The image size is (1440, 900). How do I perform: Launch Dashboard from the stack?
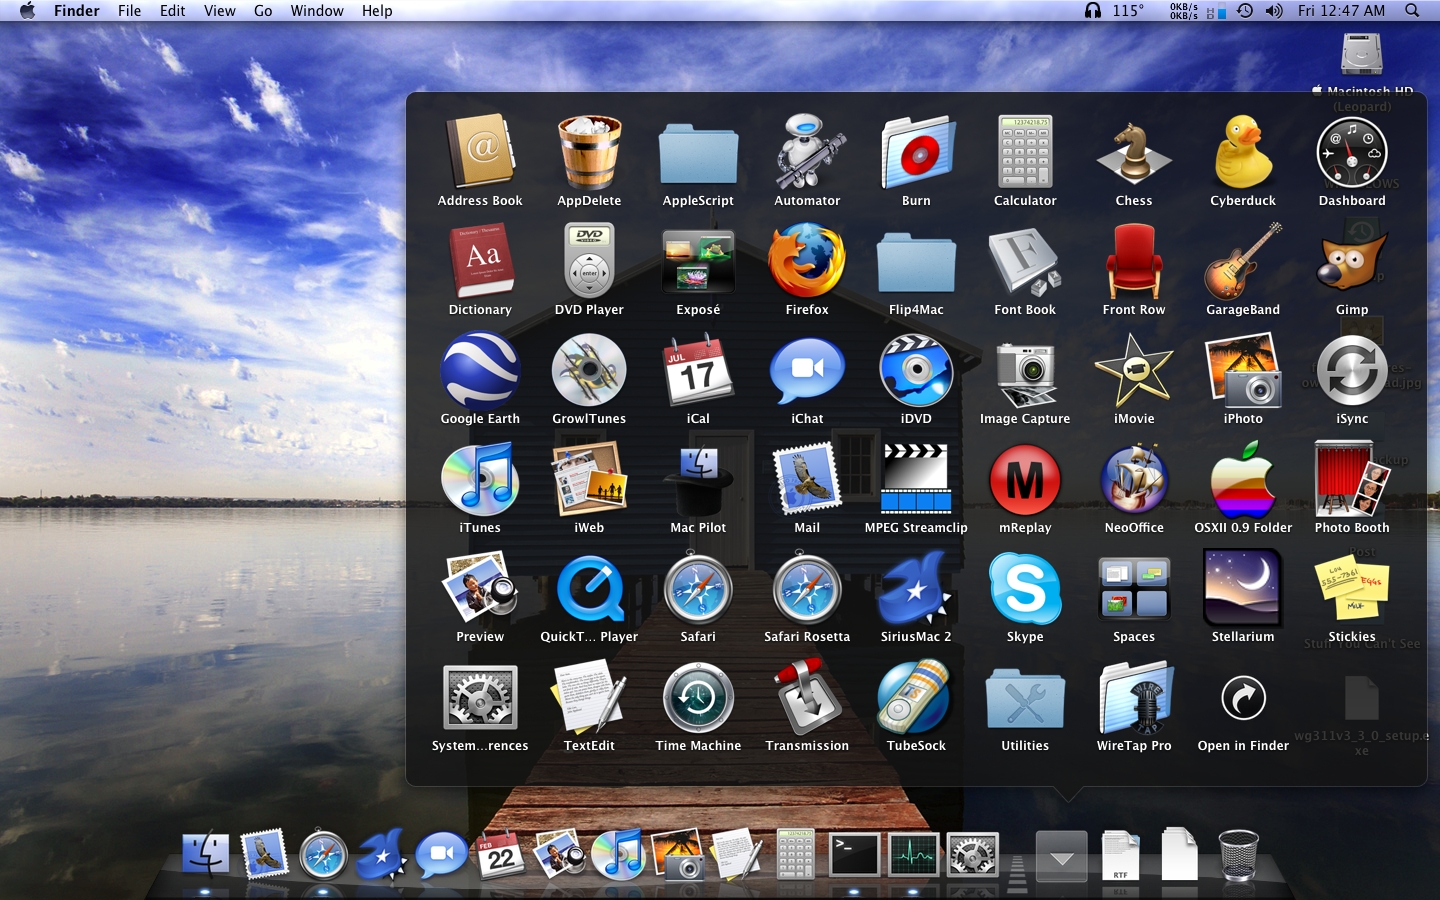pyautogui.click(x=1352, y=153)
